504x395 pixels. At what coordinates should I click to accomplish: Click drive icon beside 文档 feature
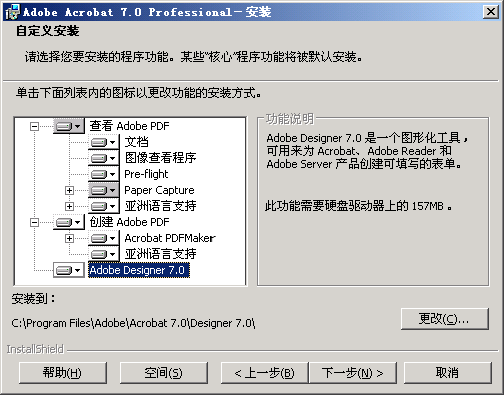104,142
